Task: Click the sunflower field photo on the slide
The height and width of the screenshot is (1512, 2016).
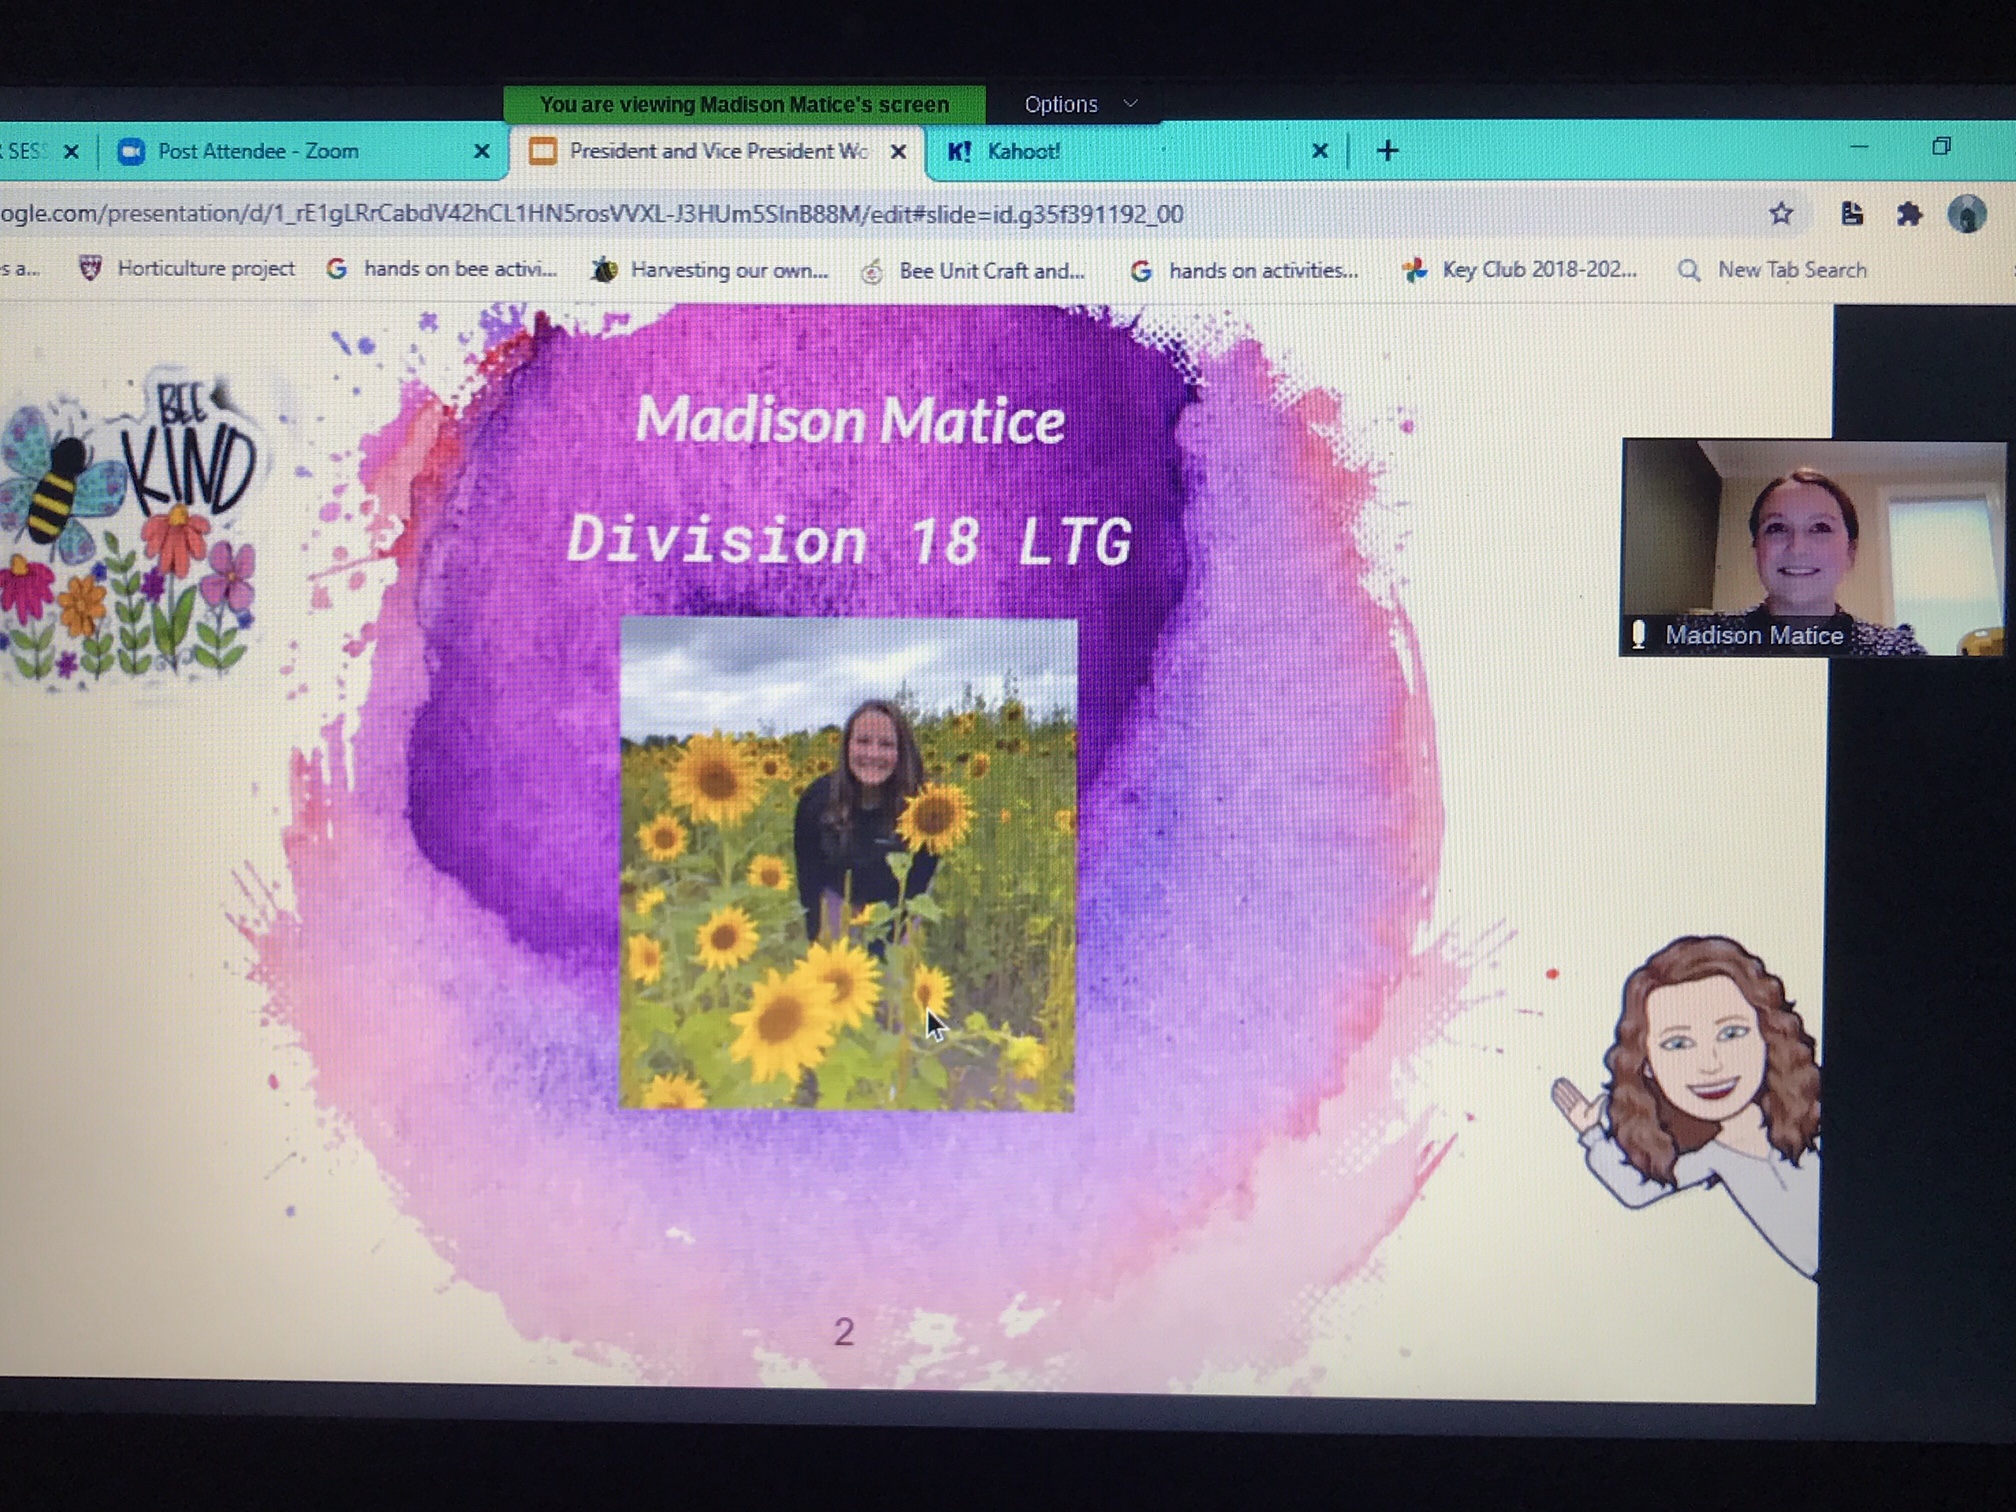Action: click(848, 865)
